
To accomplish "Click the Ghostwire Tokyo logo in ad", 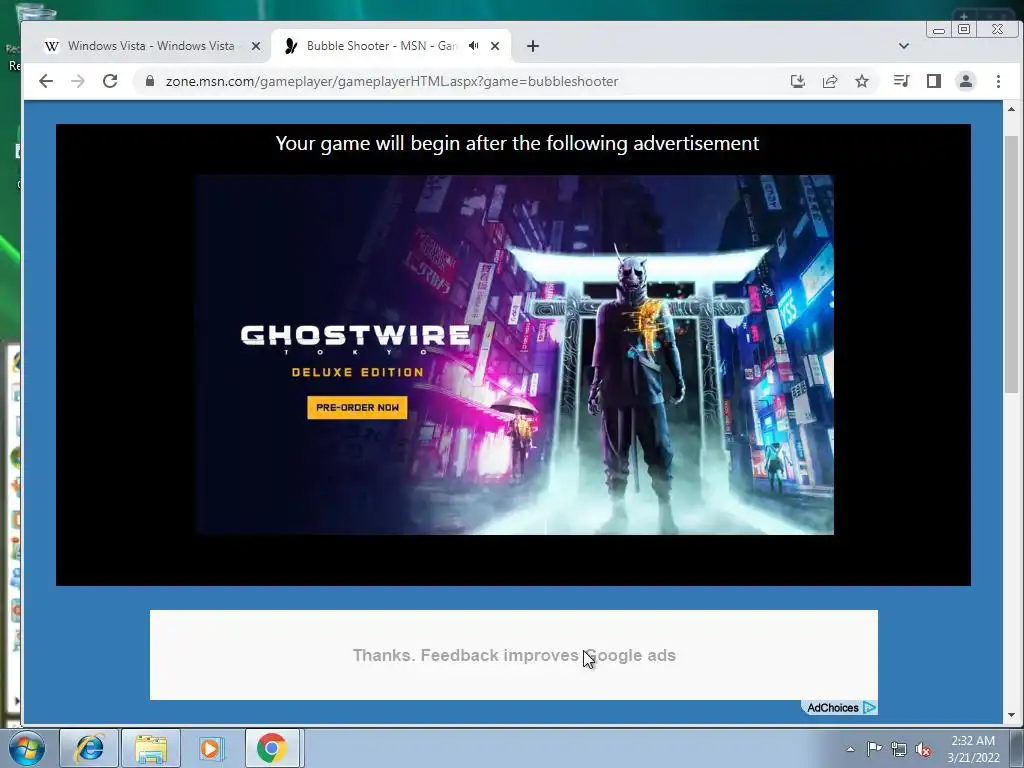I will coord(356,339).
